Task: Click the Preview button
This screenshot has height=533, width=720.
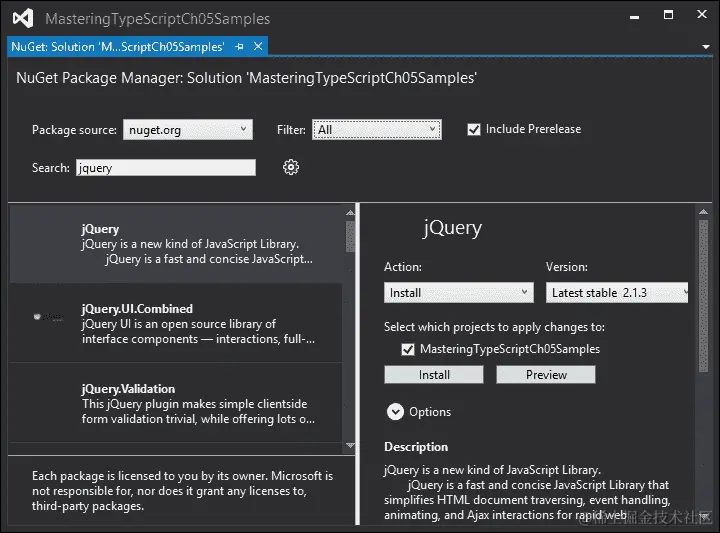Action: tap(546, 375)
